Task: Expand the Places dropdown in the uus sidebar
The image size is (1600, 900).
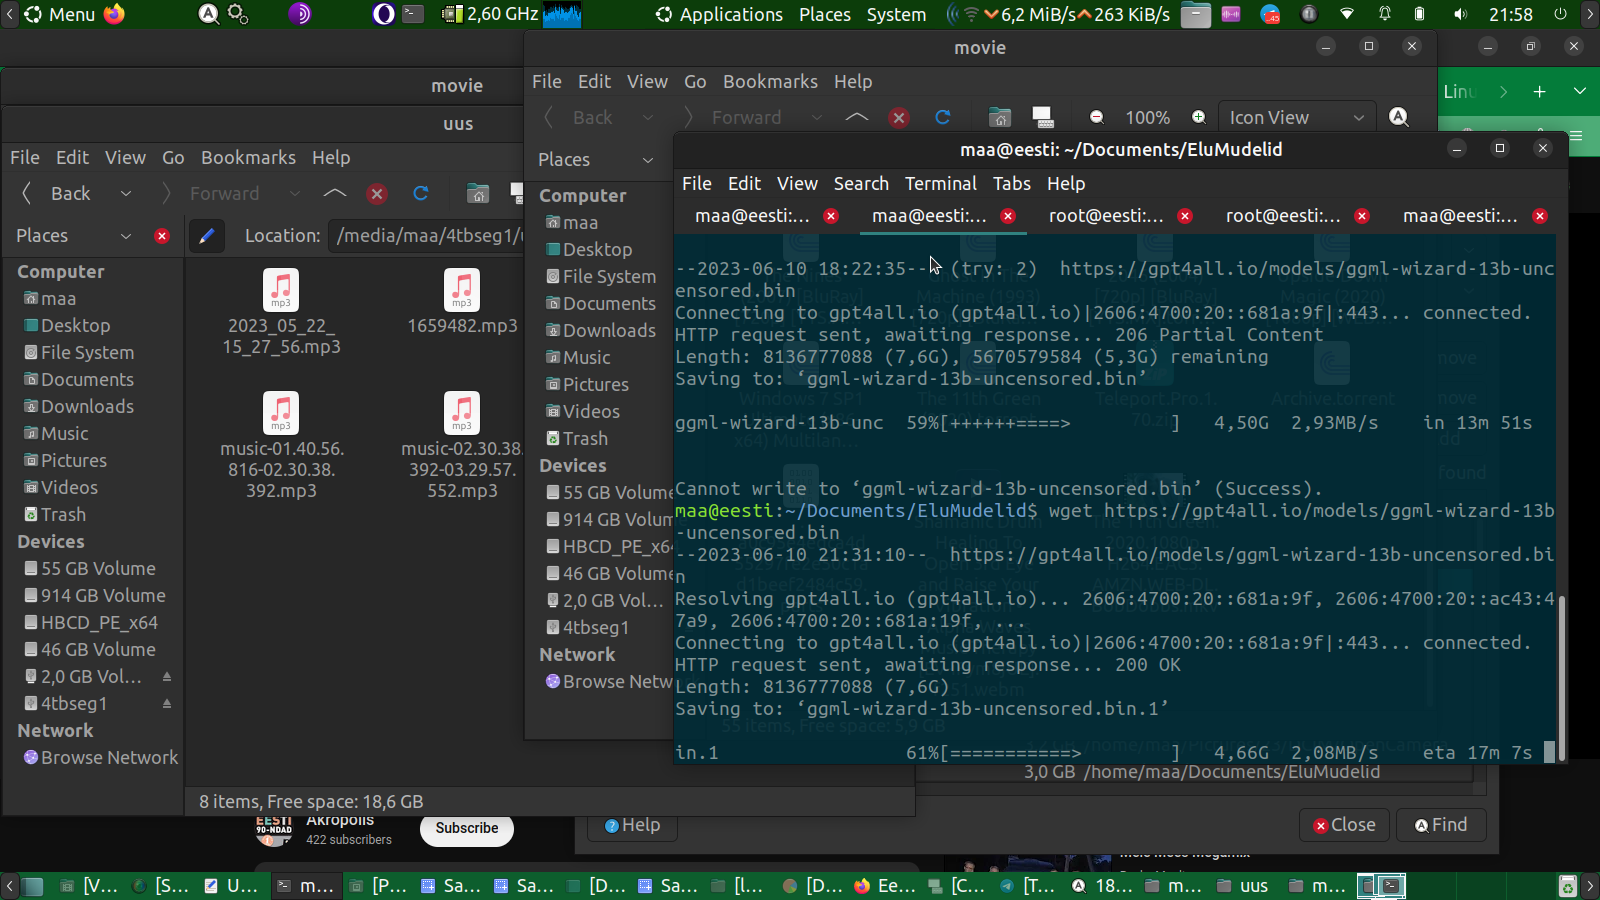Action: point(125,236)
